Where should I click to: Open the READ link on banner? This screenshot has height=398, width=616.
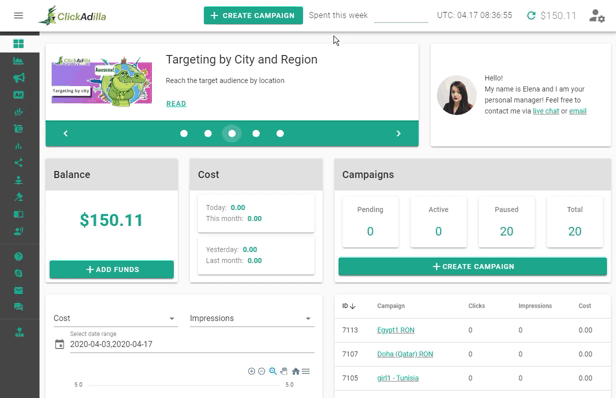(176, 104)
